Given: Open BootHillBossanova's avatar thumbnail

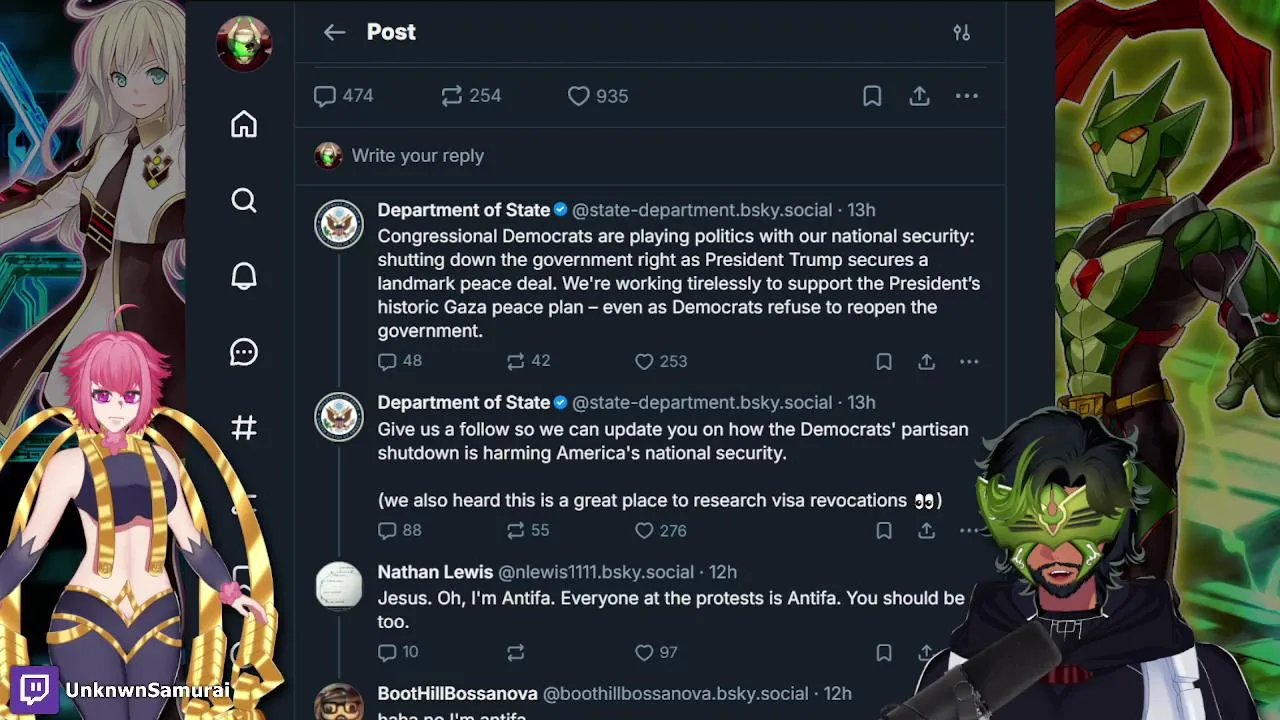Looking at the screenshot, I should (339, 702).
